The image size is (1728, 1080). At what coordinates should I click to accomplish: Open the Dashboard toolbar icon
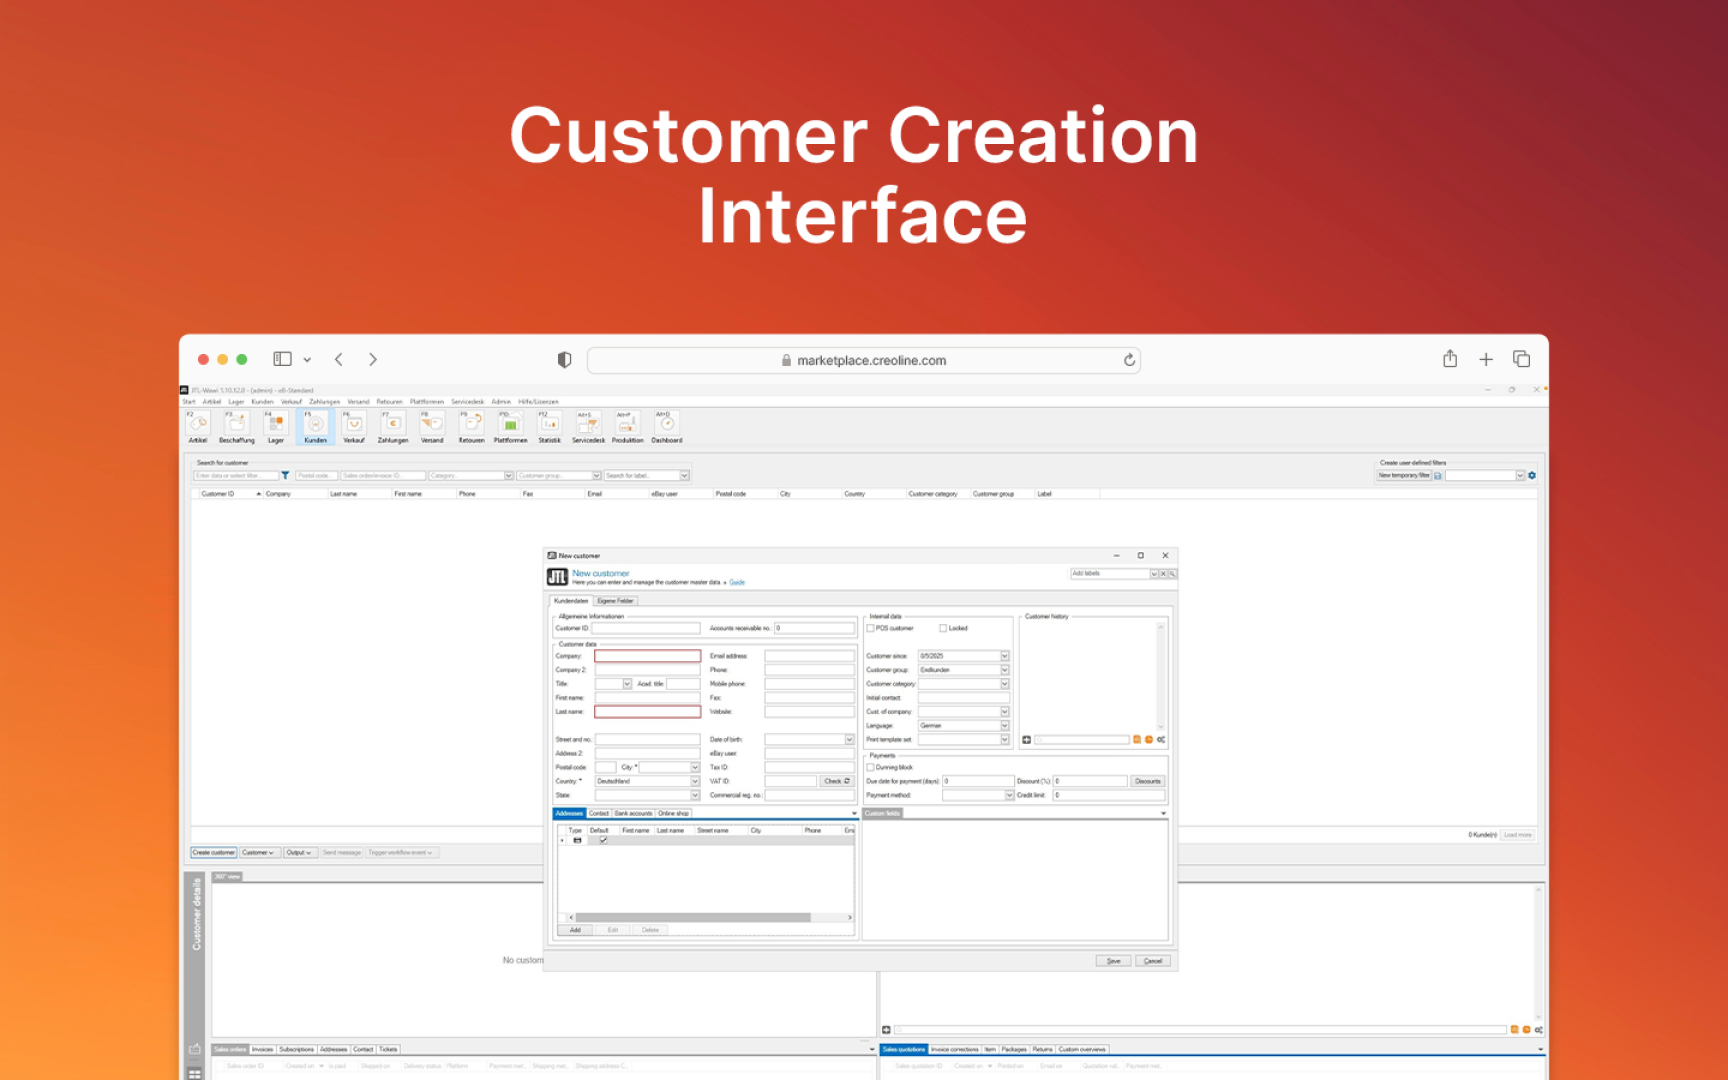667,427
